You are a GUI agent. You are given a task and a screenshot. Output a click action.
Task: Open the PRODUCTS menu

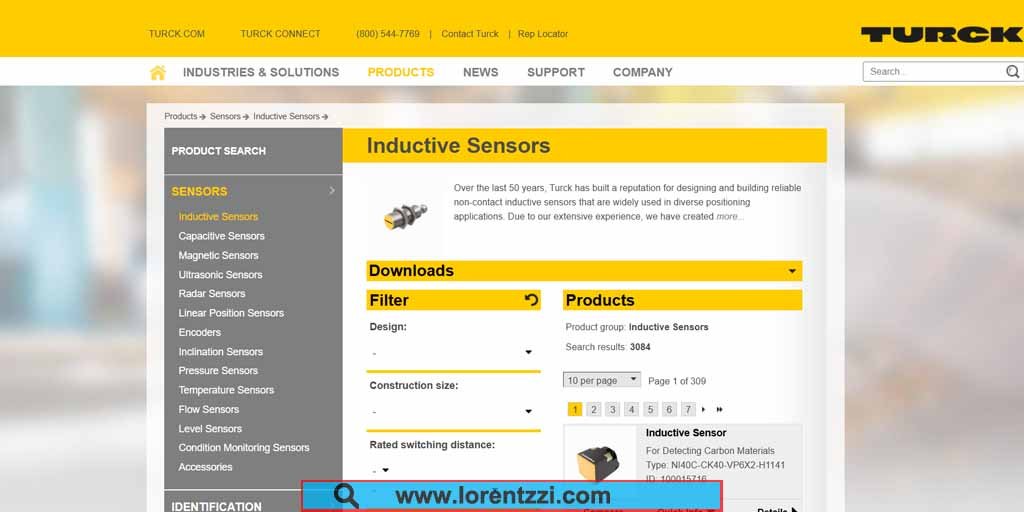click(x=400, y=72)
